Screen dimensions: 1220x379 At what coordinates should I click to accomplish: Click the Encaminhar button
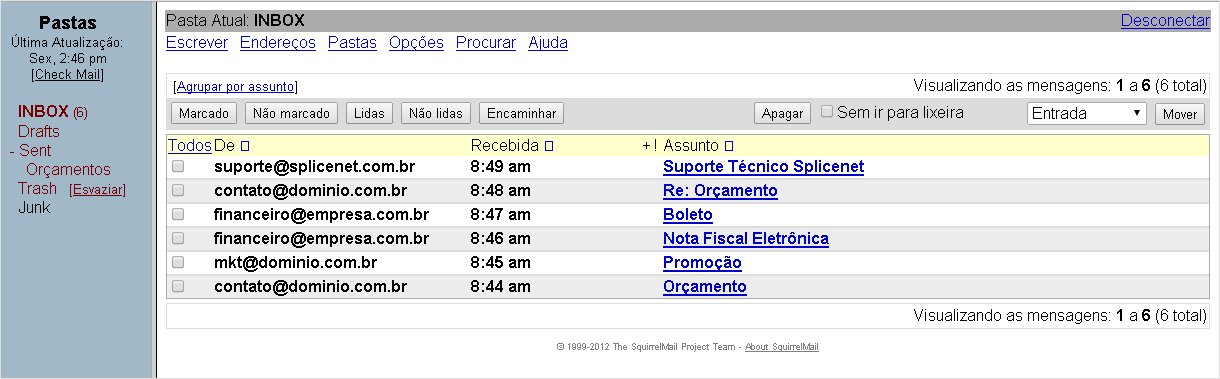click(x=522, y=113)
